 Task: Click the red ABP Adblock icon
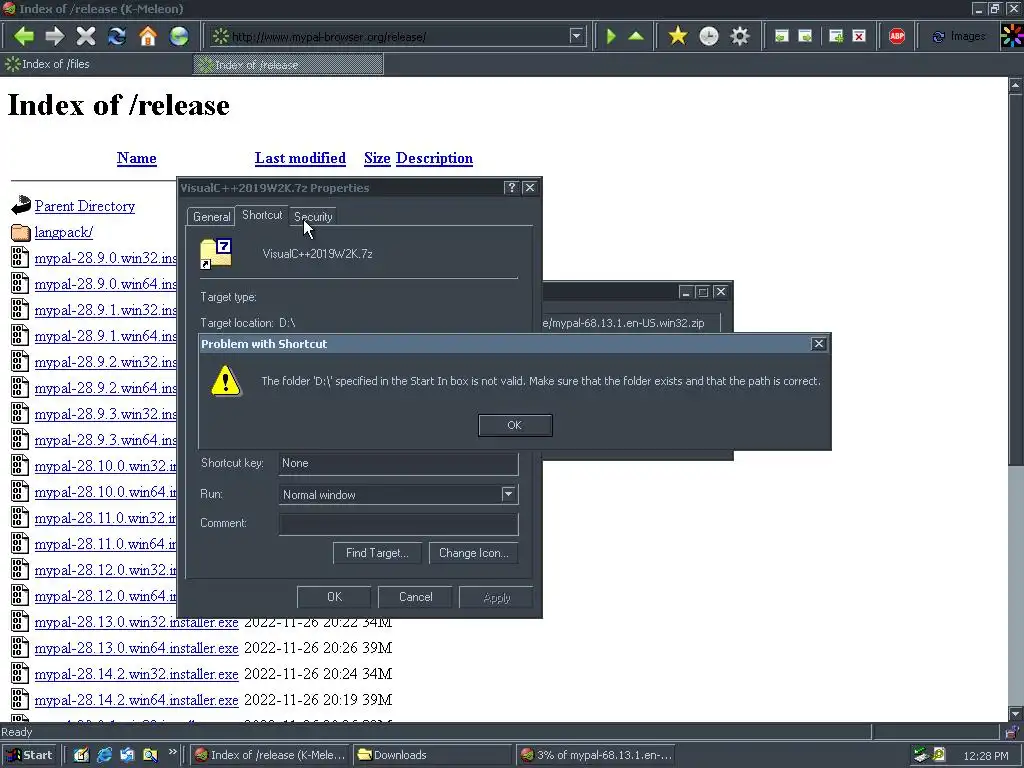click(897, 36)
